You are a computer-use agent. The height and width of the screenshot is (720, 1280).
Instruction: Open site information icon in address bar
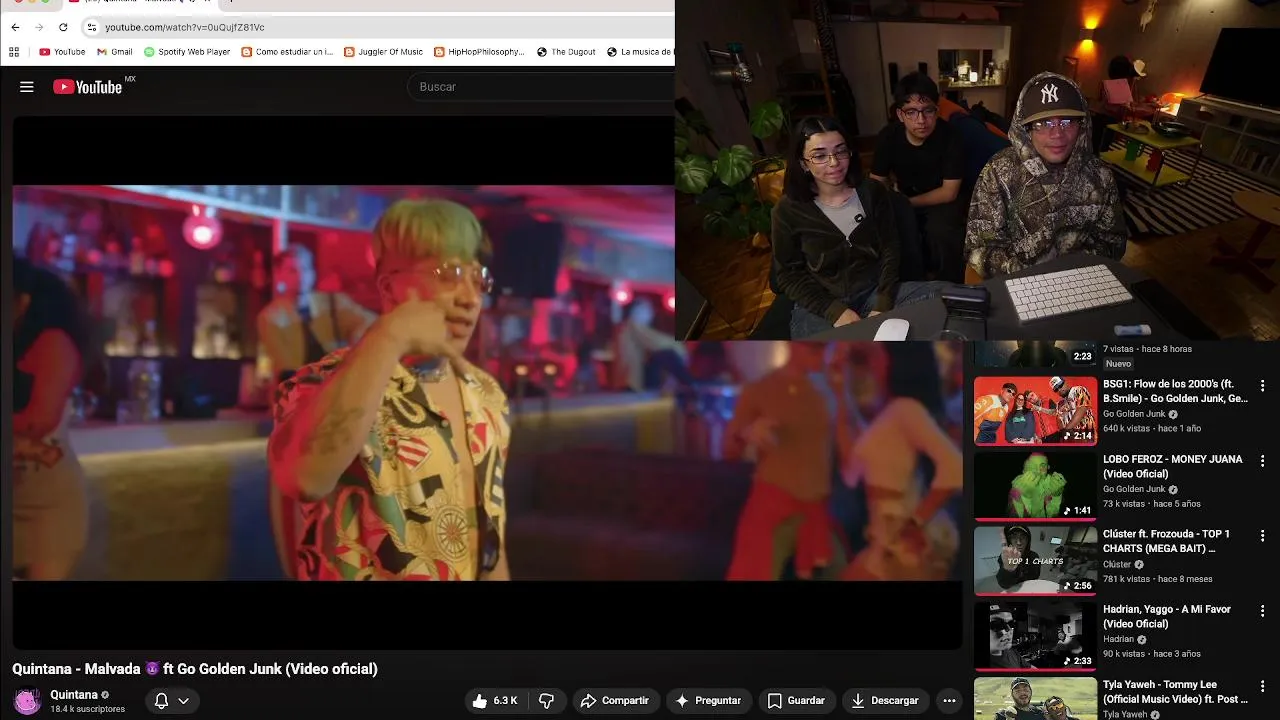(92, 27)
